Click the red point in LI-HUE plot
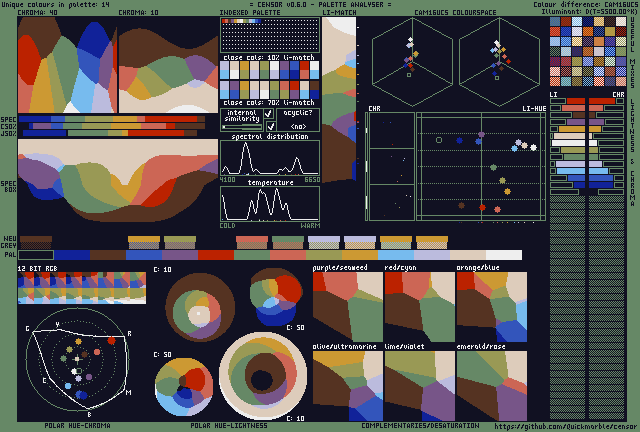Viewport: 640px width, 432px height. pos(482,207)
